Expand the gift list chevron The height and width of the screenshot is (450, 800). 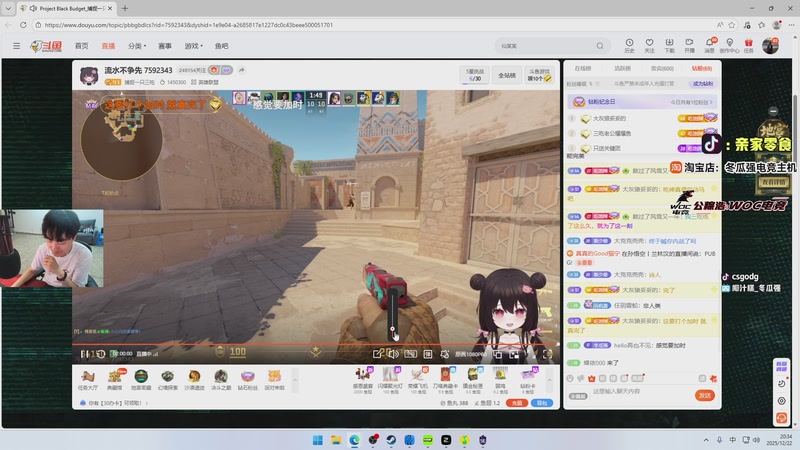[549, 380]
